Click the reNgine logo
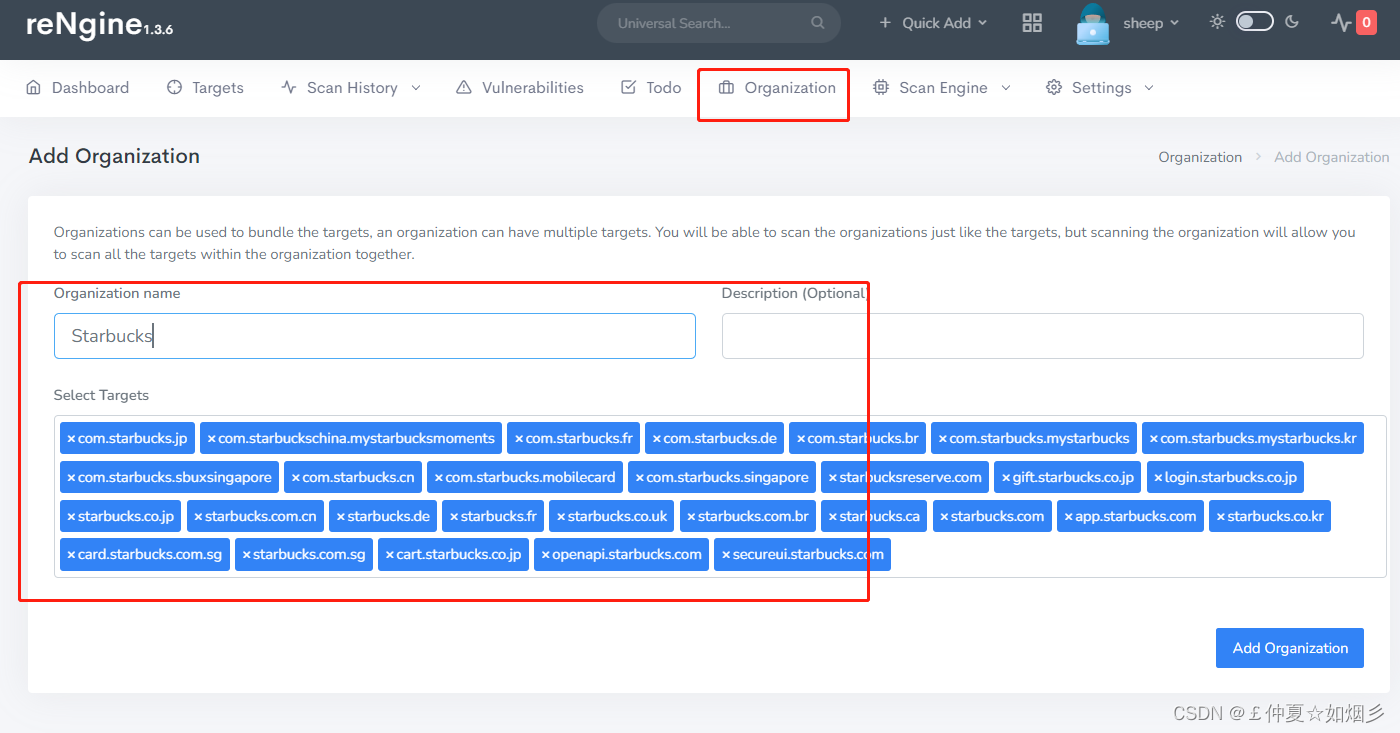This screenshot has width=1400, height=733. 99,24
